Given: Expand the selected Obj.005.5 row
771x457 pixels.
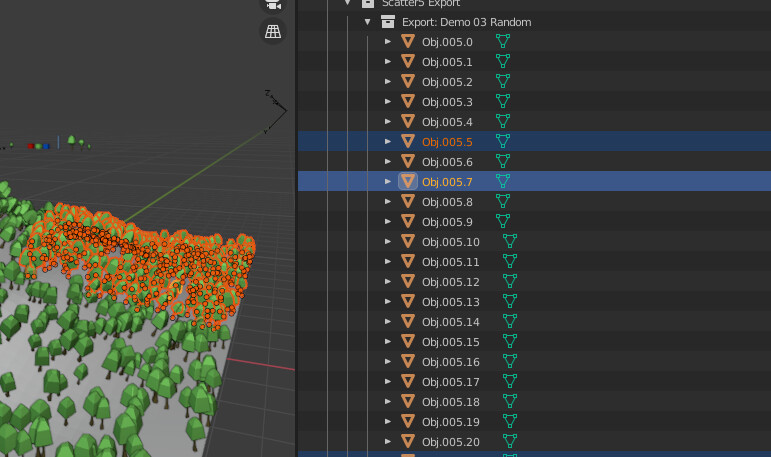Looking at the screenshot, I should click(x=388, y=141).
